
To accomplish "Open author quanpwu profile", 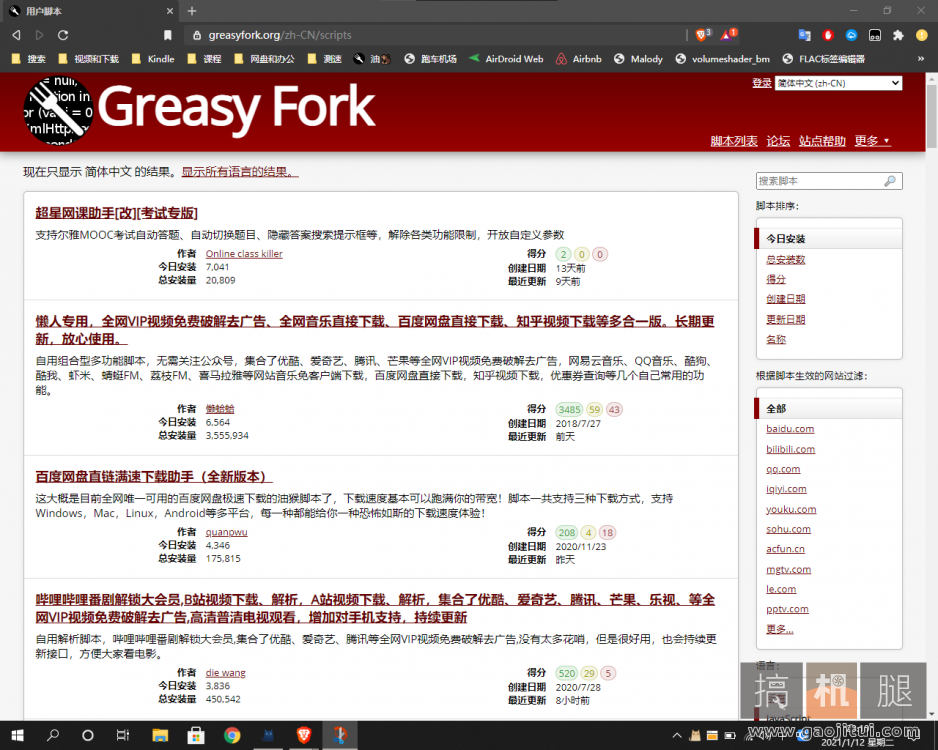I will point(226,532).
